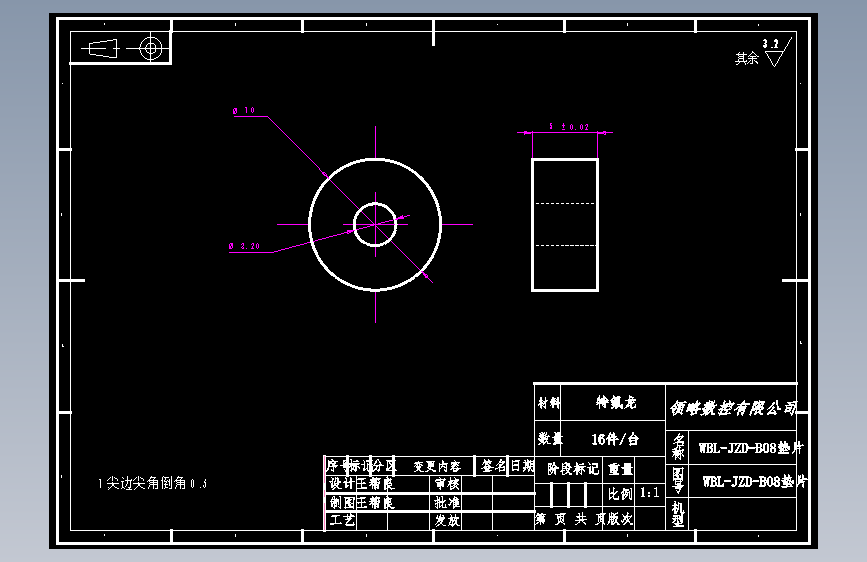Click the 3.2 surface roughness symbol
The height and width of the screenshot is (562, 867).
tap(778, 52)
